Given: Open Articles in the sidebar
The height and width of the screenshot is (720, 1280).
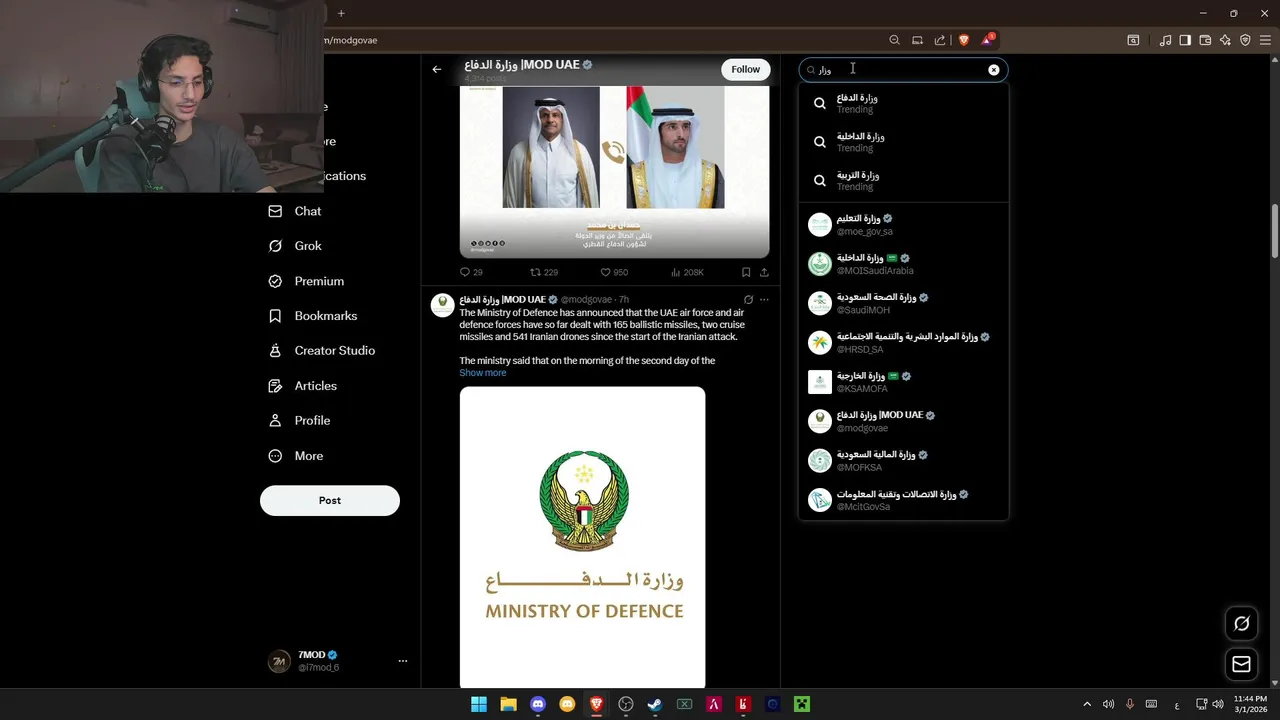Looking at the screenshot, I should click(x=303, y=386).
